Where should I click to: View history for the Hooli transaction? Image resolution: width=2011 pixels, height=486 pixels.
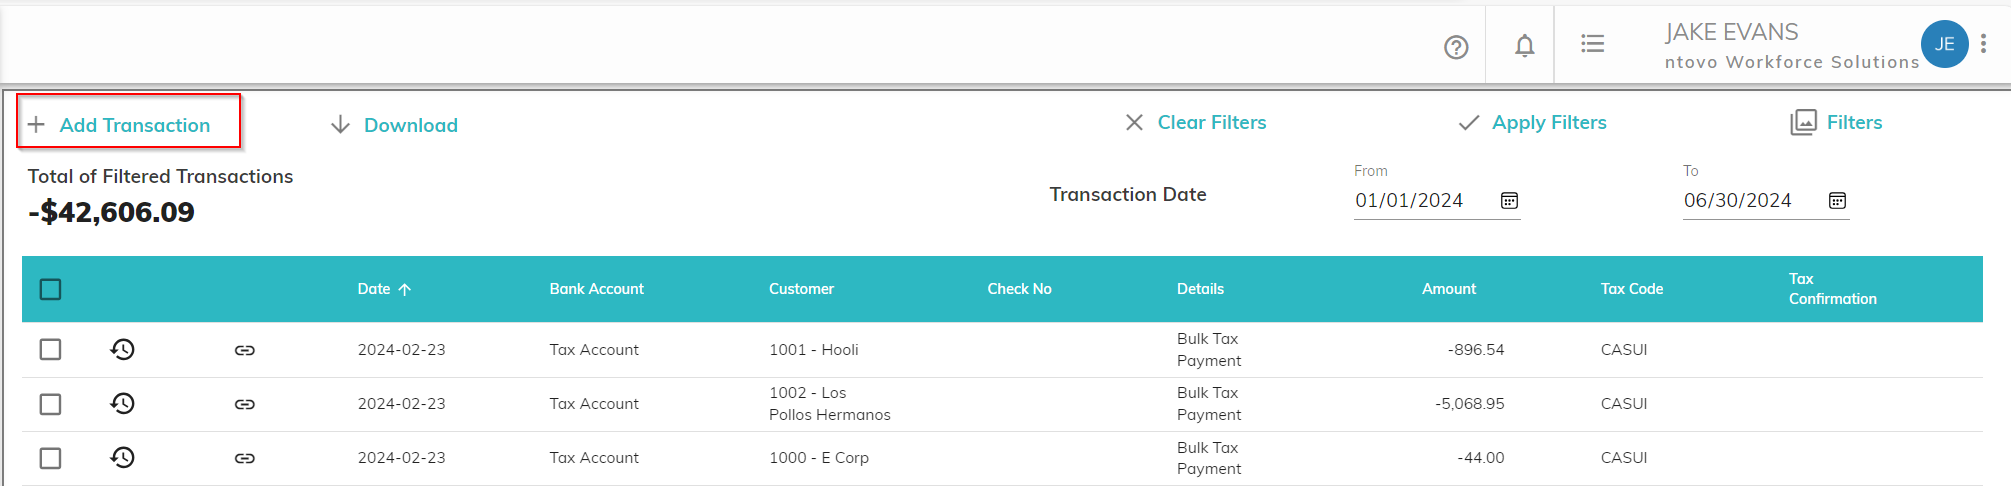click(x=122, y=349)
